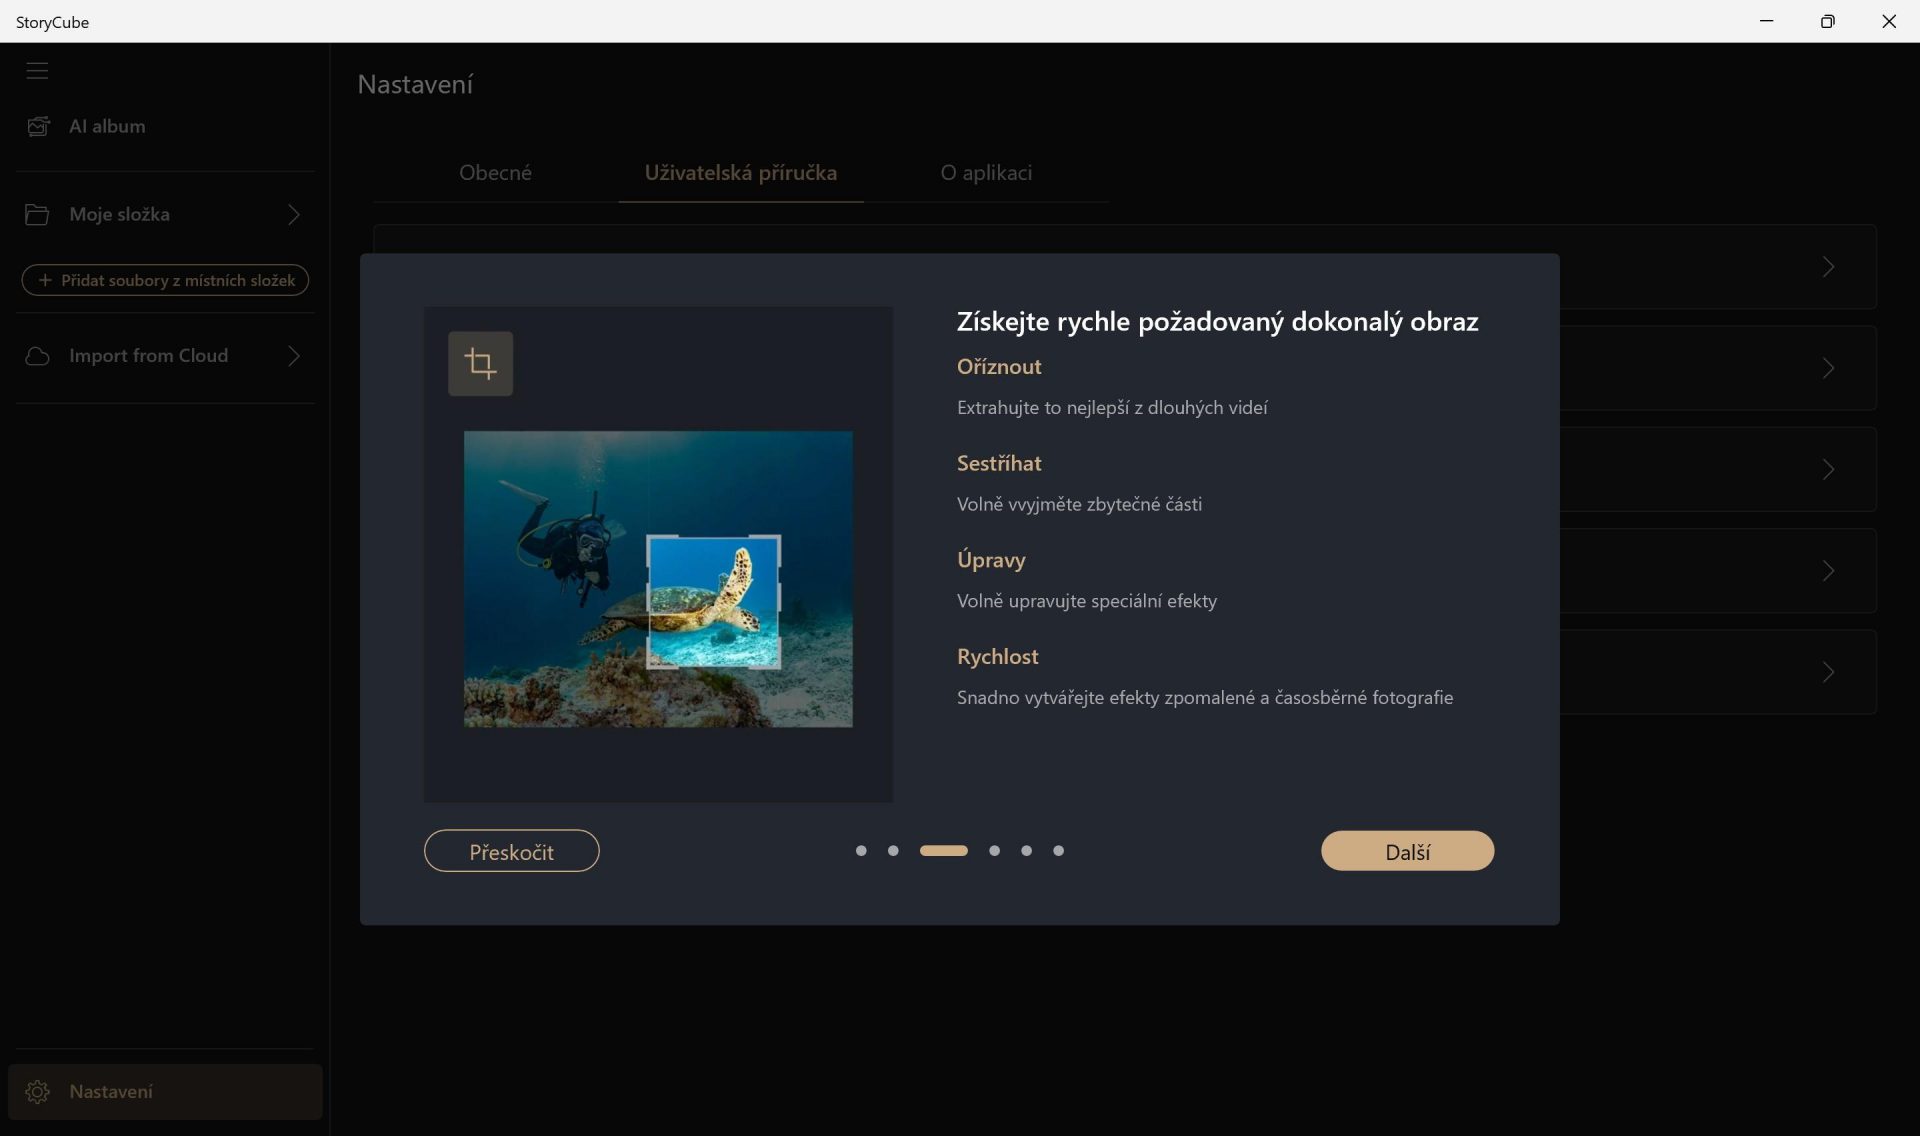1920x1136 pixels.
Task: Jump to the last page dot
Action: pos(1059,851)
